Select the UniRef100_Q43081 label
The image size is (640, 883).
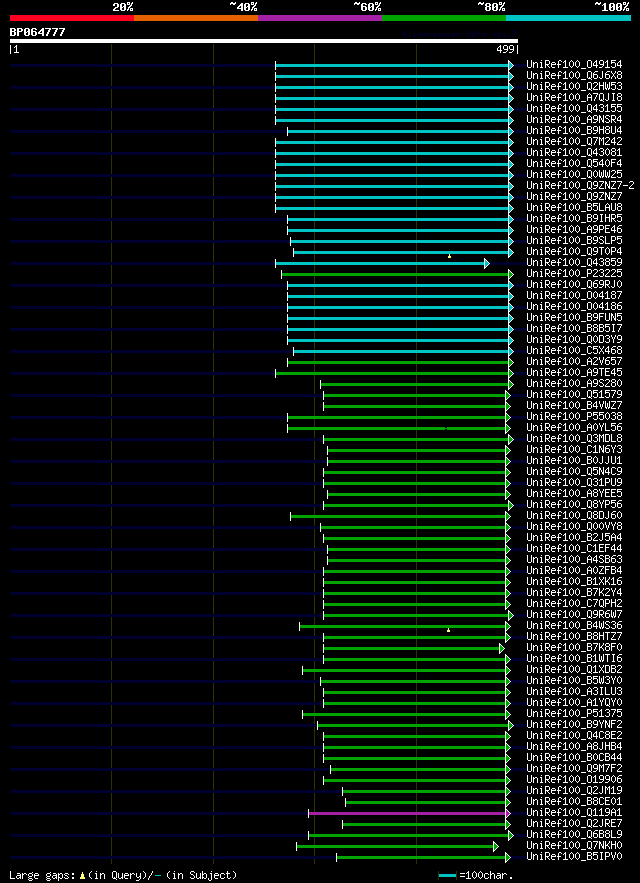pyautogui.click(x=574, y=153)
